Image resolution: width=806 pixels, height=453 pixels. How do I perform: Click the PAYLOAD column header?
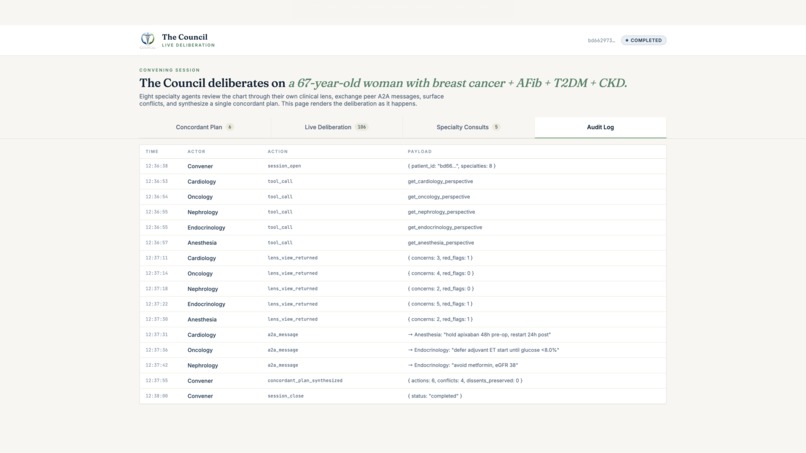tap(419, 152)
